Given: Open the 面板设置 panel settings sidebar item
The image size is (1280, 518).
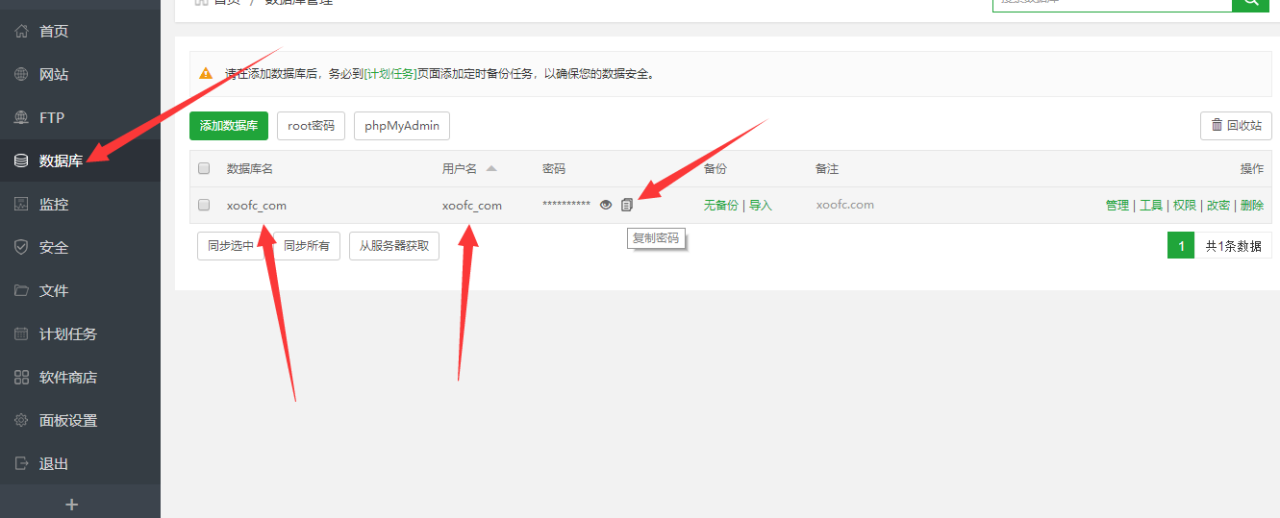Looking at the screenshot, I should (x=80, y=420).
